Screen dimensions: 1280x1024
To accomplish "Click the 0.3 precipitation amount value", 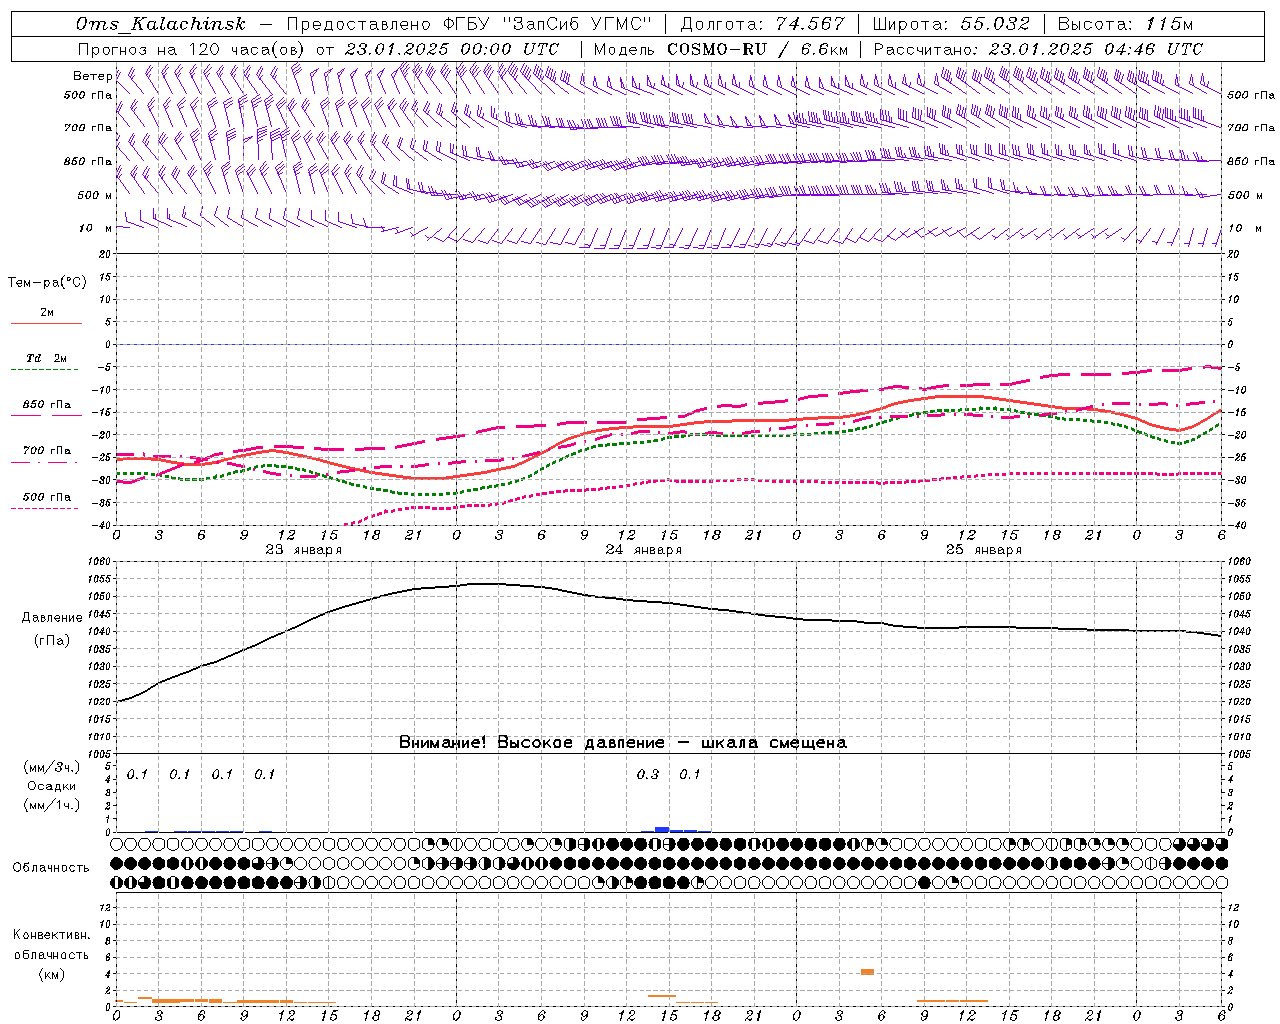I will [648, 774].
